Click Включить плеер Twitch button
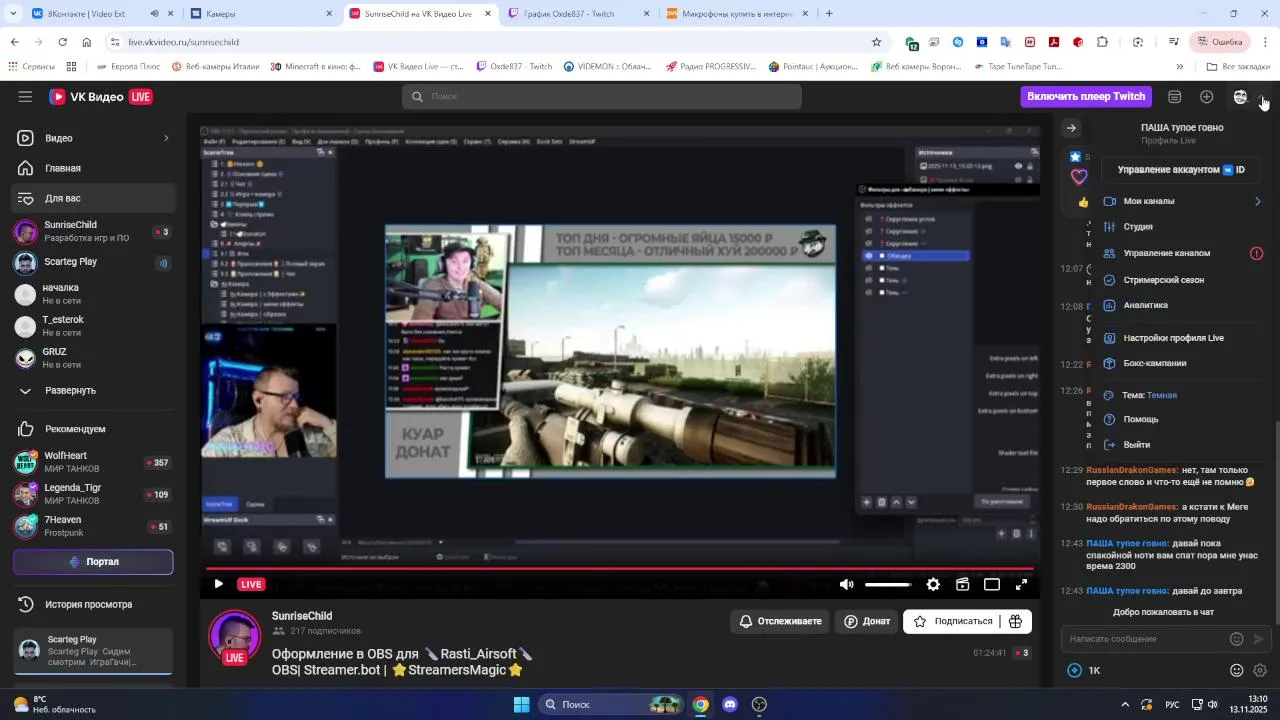This screenshot has height=720, width=1280. (x=1086, y=97)
